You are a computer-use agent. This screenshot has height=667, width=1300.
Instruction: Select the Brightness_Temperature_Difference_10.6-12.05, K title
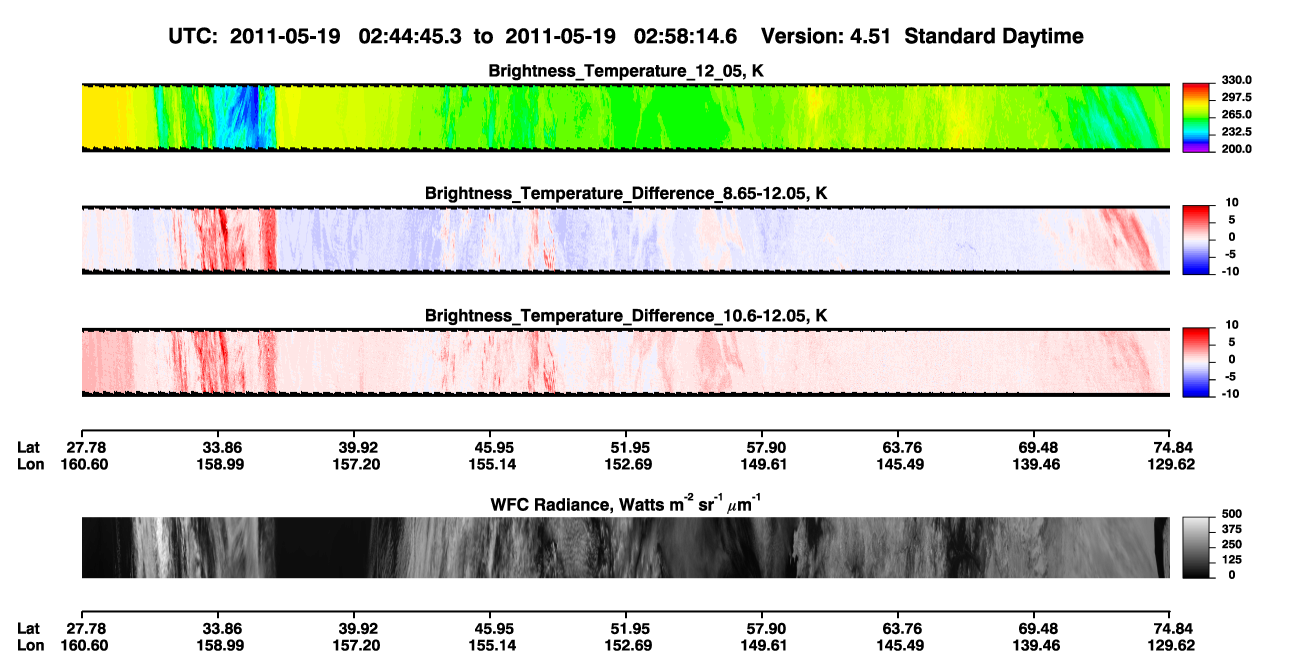pos(626,316)
